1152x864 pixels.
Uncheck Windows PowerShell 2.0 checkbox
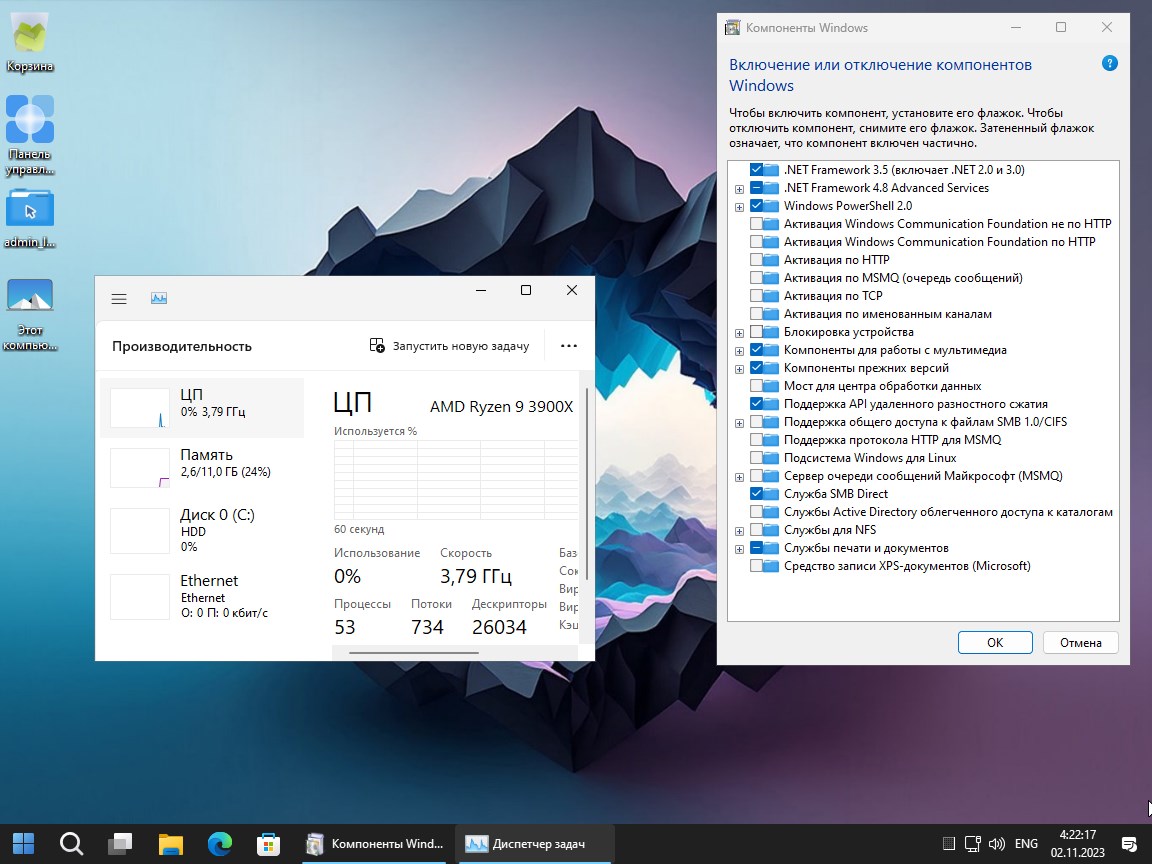click(x=757, y=206)
